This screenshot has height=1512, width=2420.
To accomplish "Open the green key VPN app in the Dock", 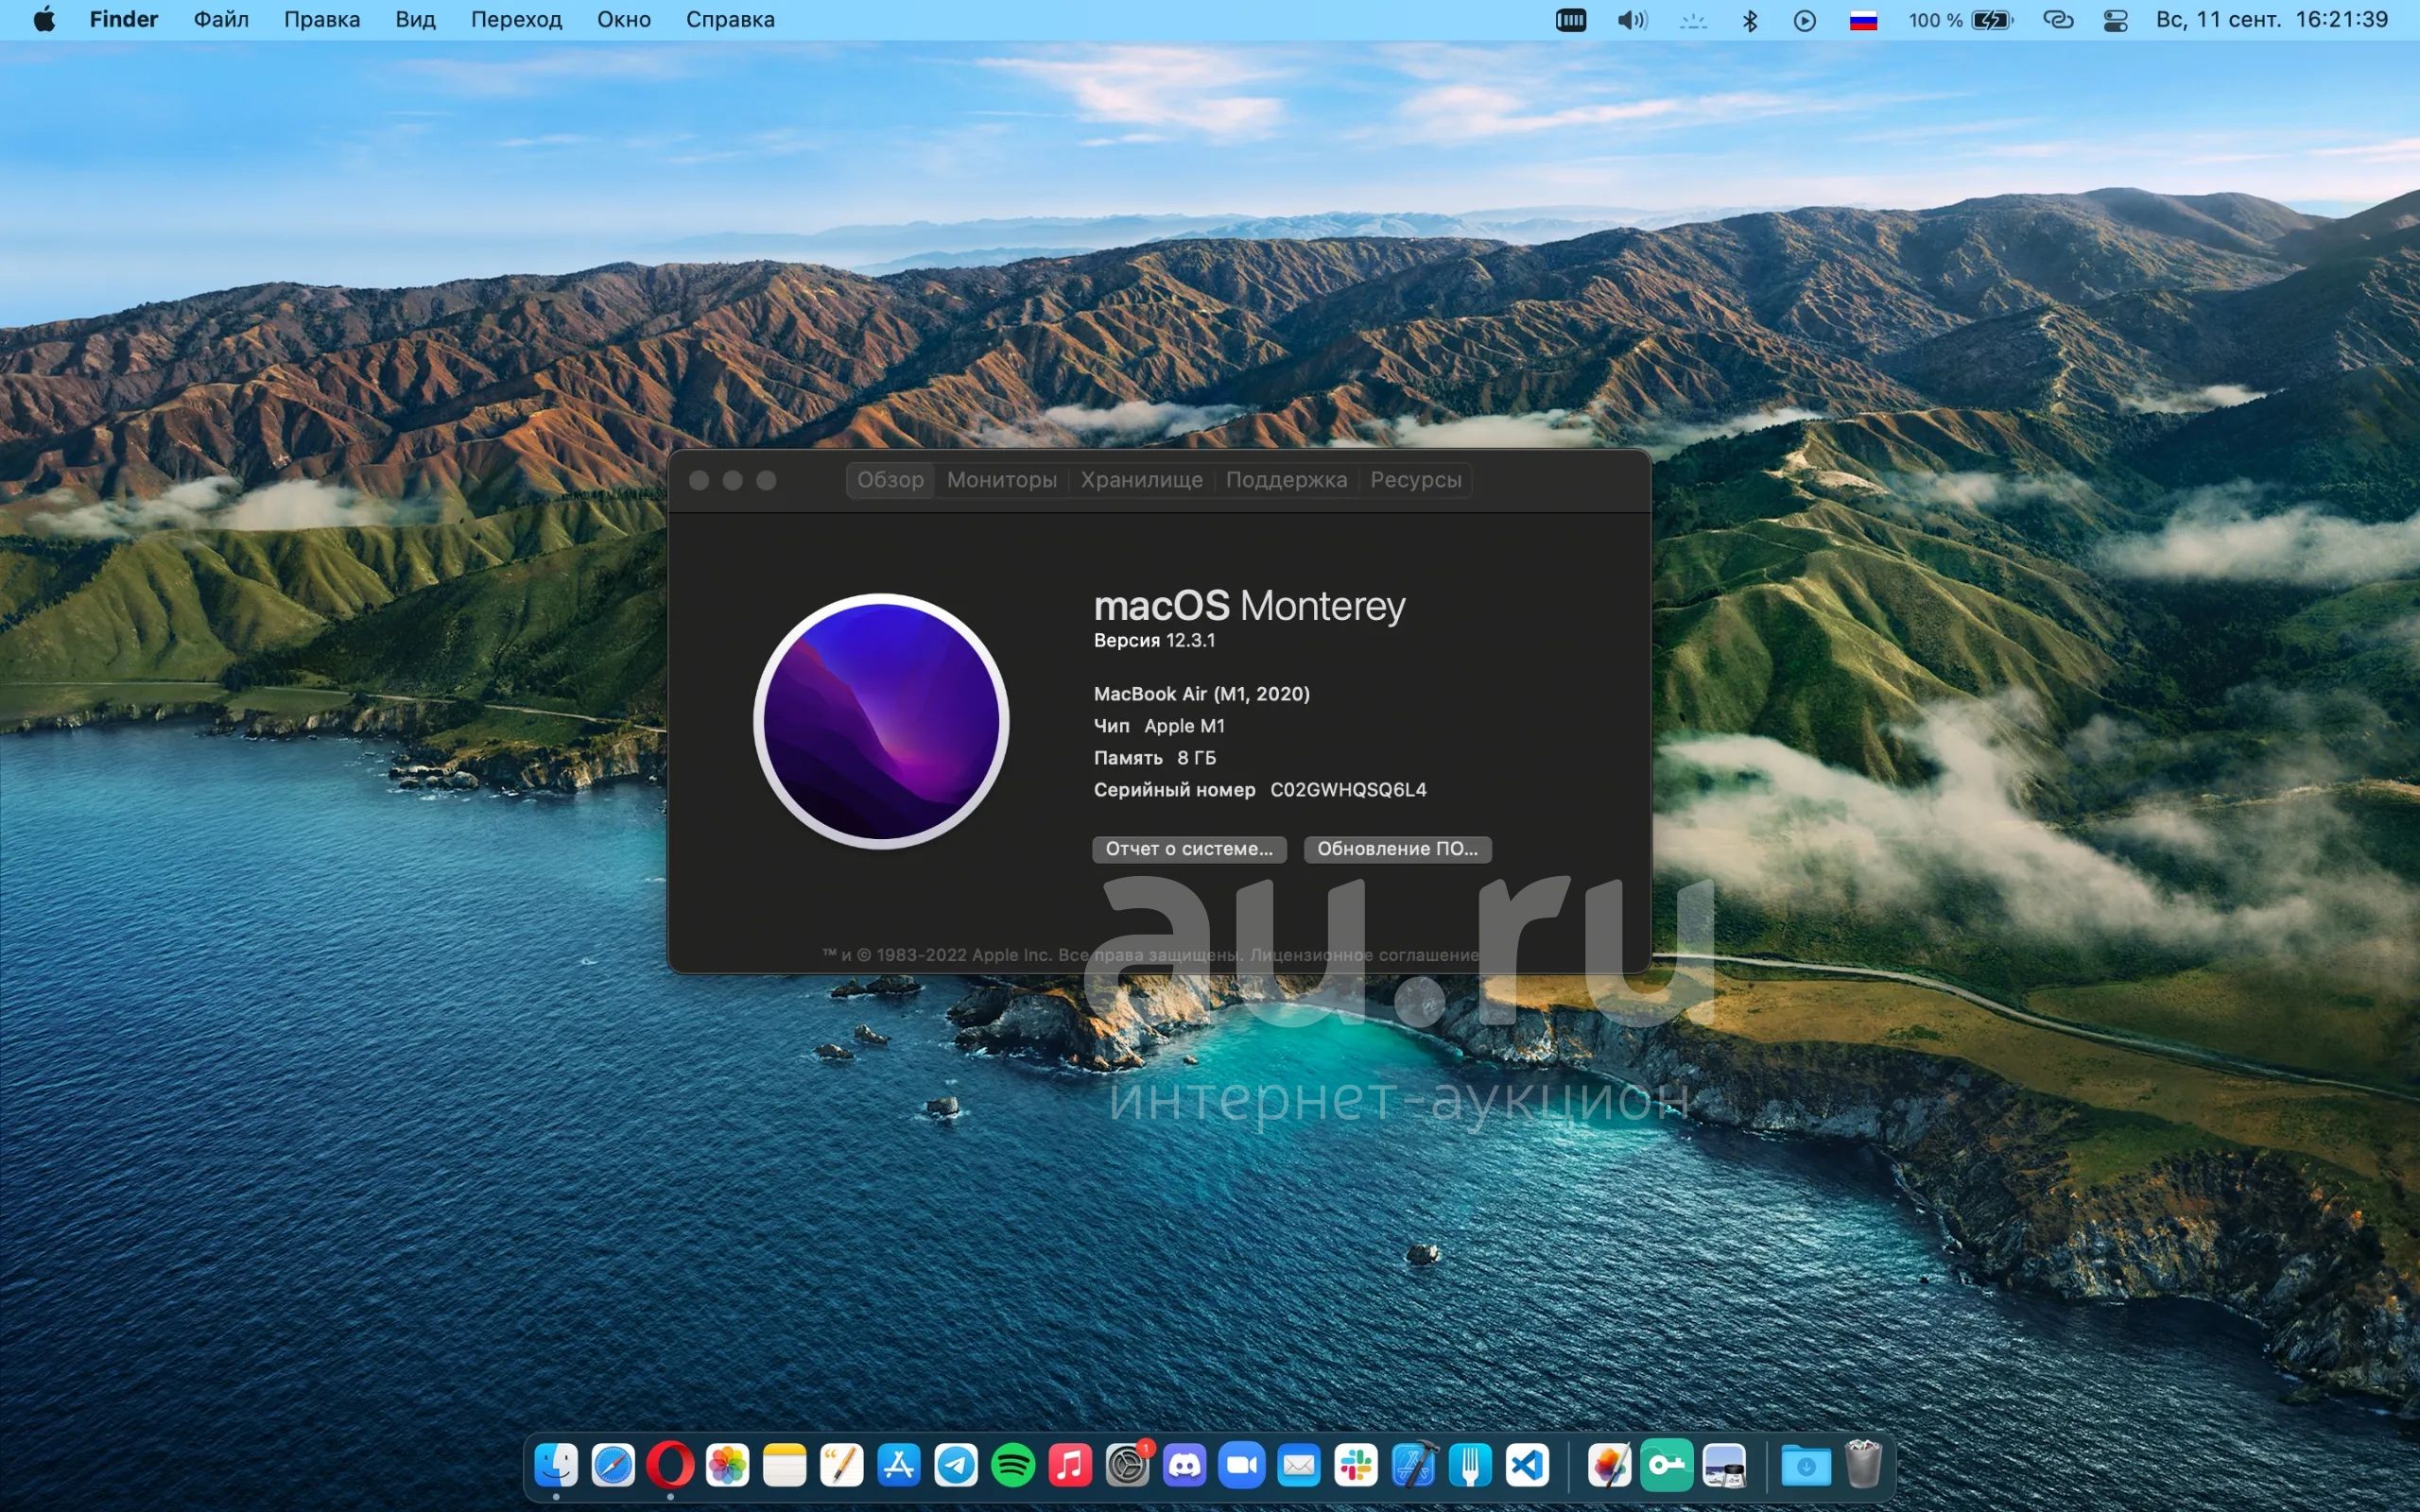I will click(1666, 1467).
